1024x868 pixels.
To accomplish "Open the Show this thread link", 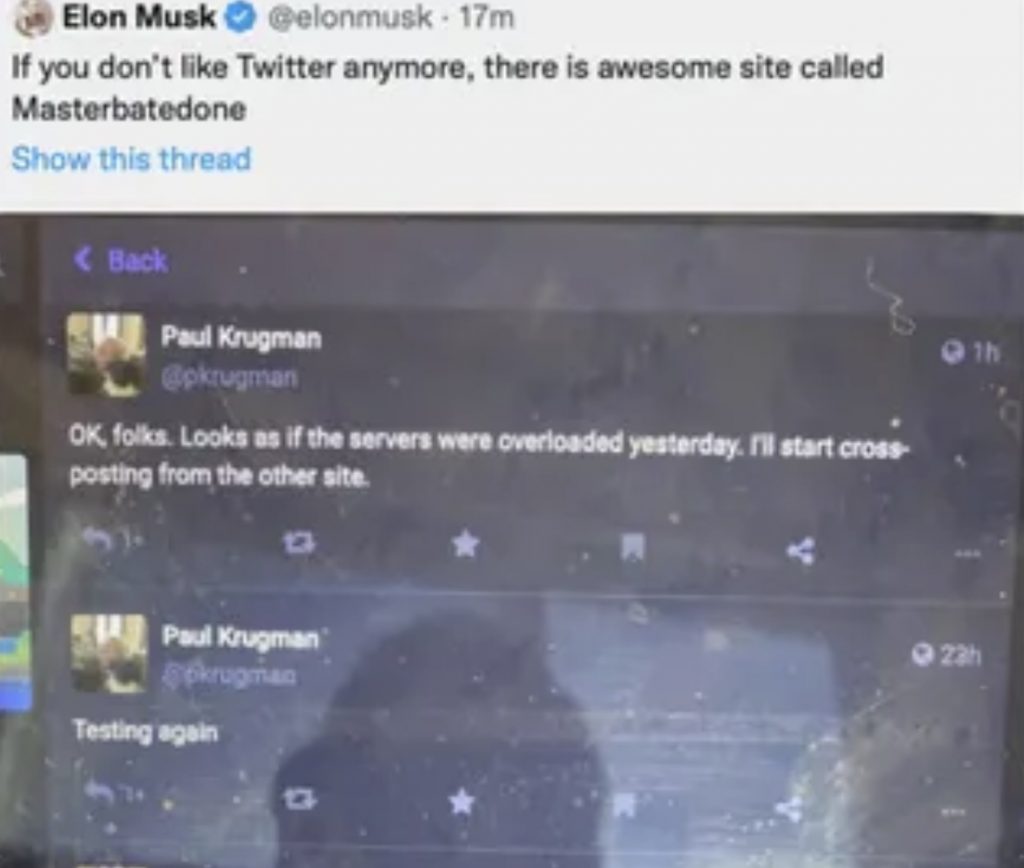I will (x=131, y=159).
